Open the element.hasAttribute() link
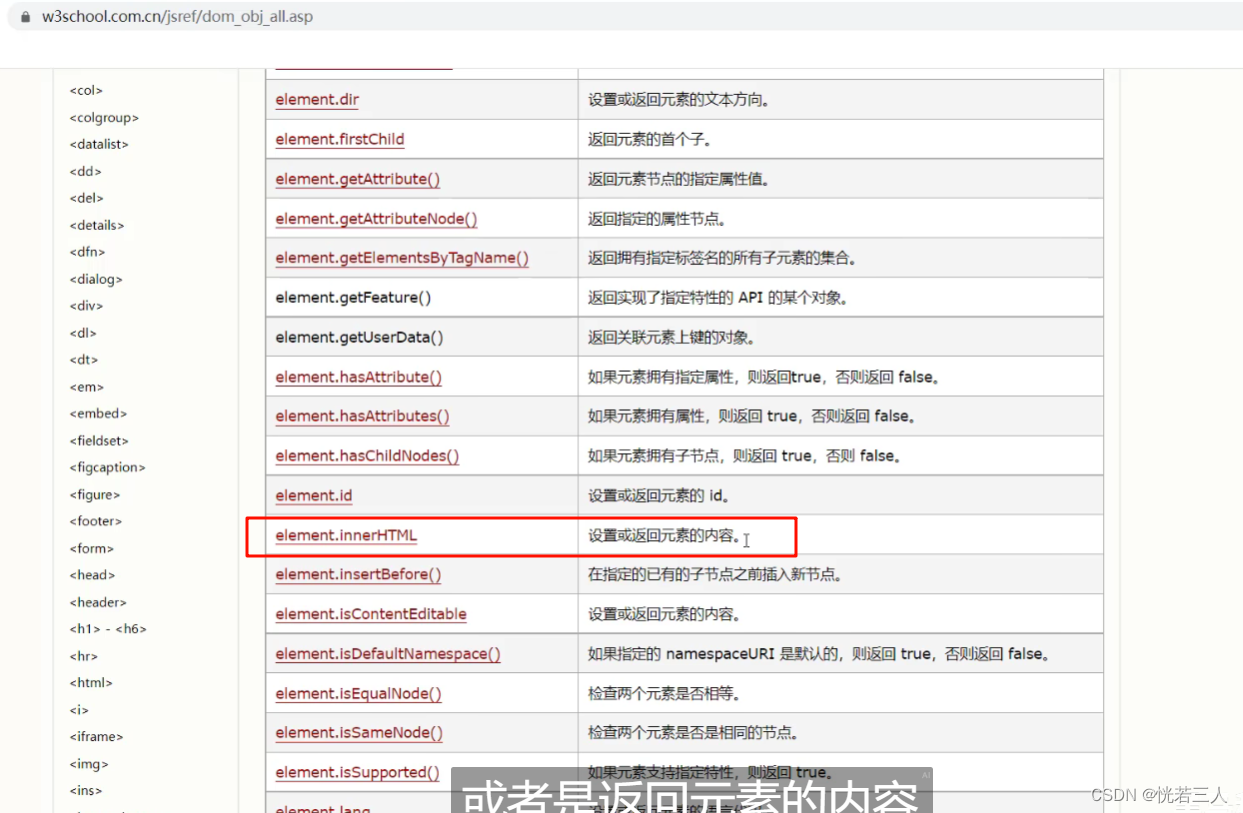The image size is (1243, 813). [x=358, y=377]
